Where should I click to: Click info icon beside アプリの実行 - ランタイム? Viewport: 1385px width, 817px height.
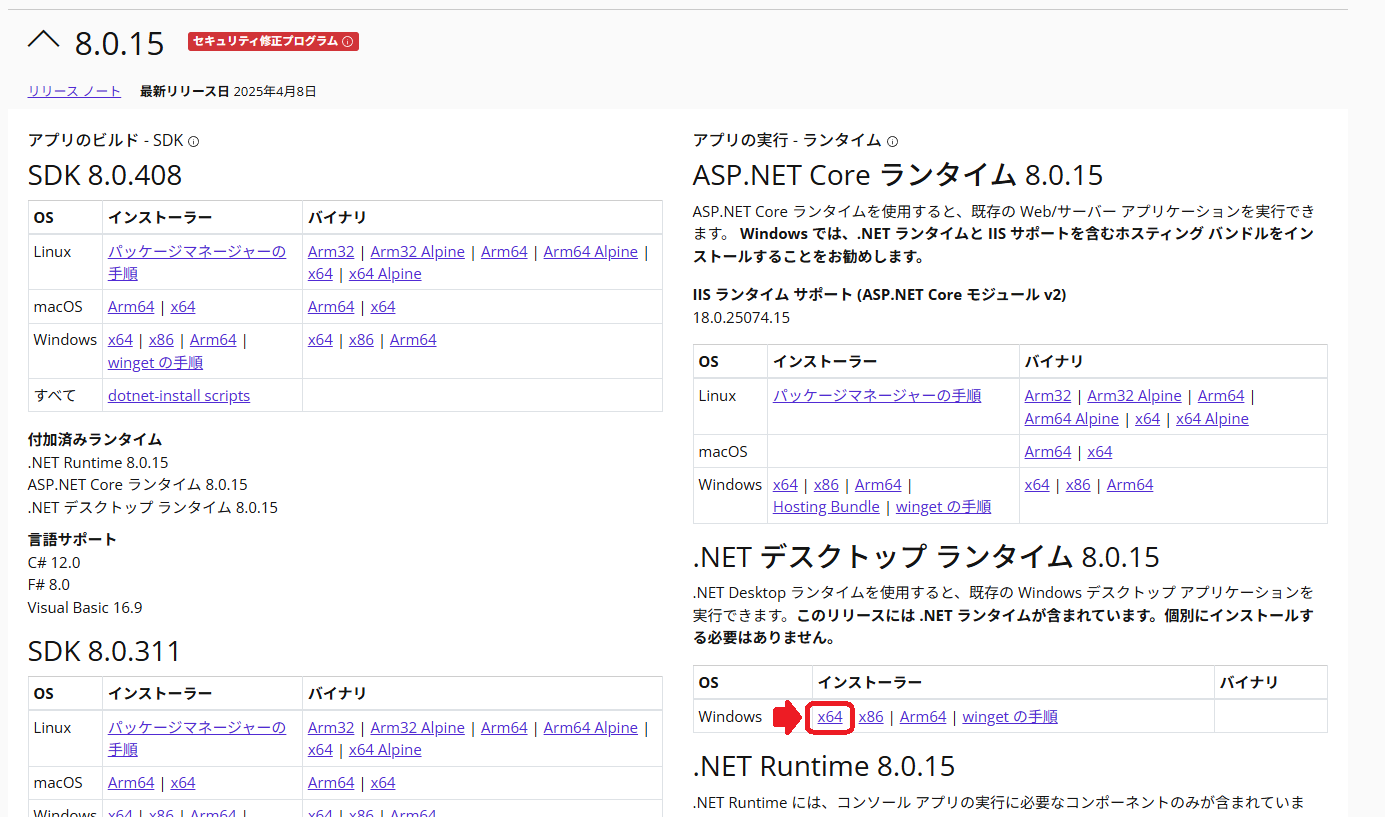click(892, 142)
